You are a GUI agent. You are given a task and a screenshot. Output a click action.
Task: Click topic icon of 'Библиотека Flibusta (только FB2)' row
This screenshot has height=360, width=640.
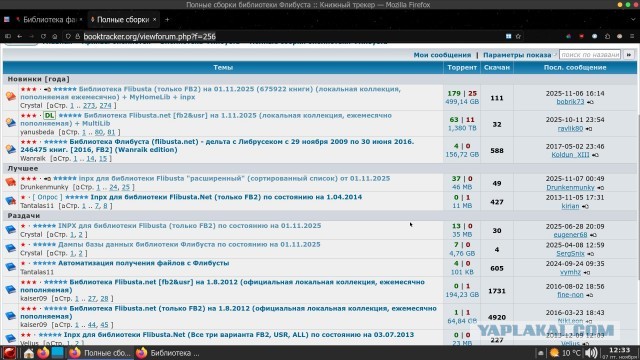pos(11,96)
